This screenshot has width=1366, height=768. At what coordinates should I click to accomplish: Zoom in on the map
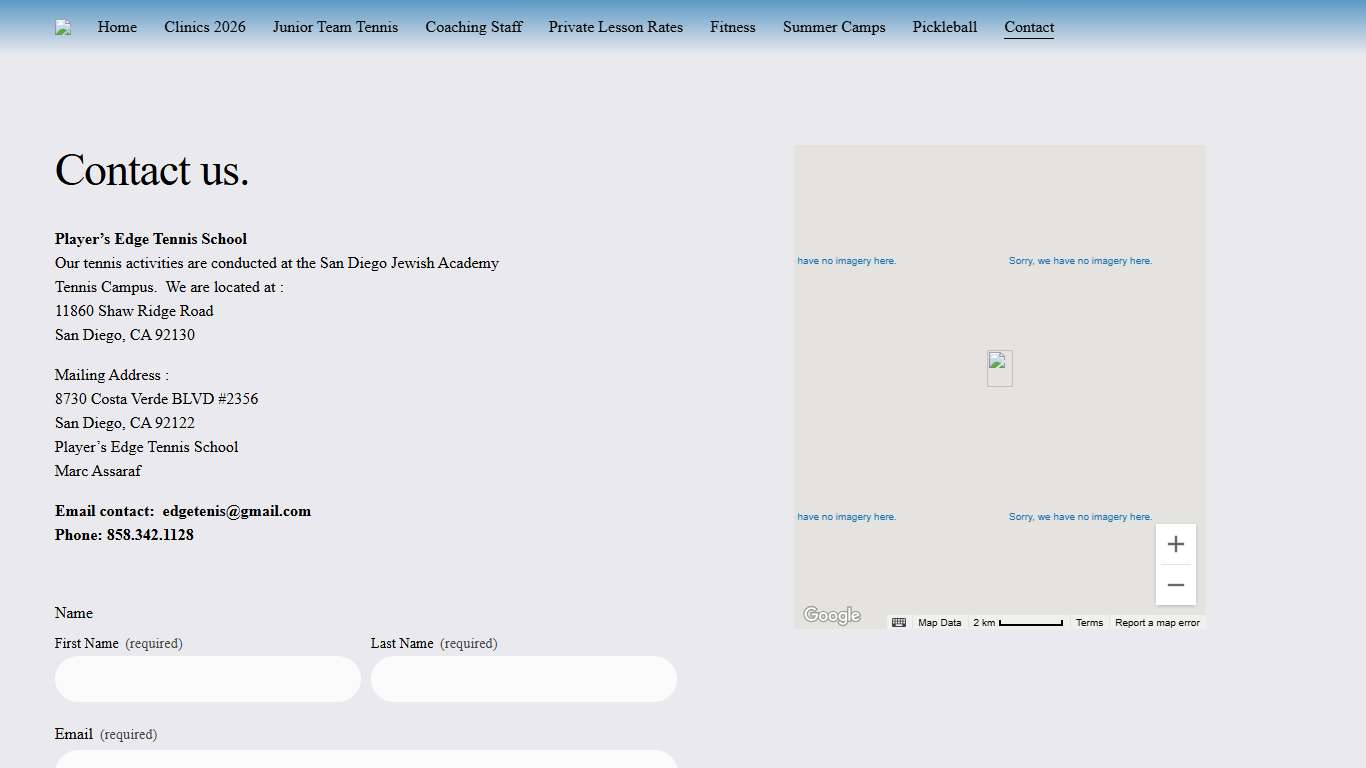point(1176,544)
